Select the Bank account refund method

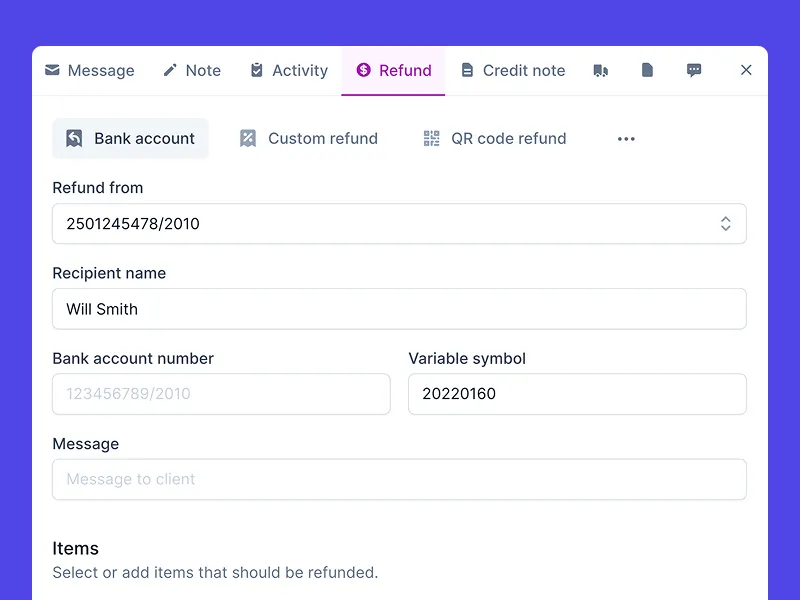pos(130,138)
